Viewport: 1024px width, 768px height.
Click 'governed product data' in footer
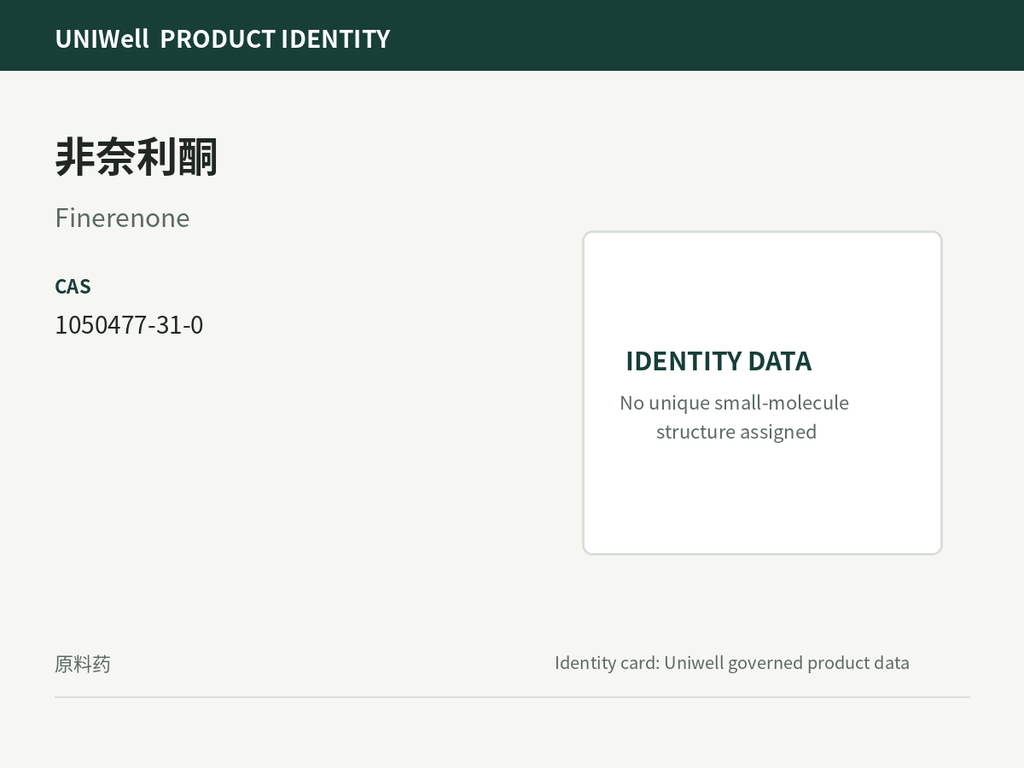coord(818,664)
